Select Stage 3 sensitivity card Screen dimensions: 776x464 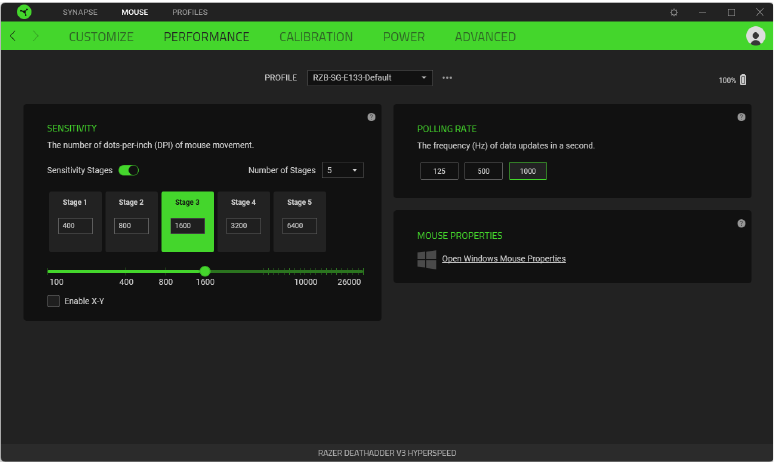tap(188, 222)
